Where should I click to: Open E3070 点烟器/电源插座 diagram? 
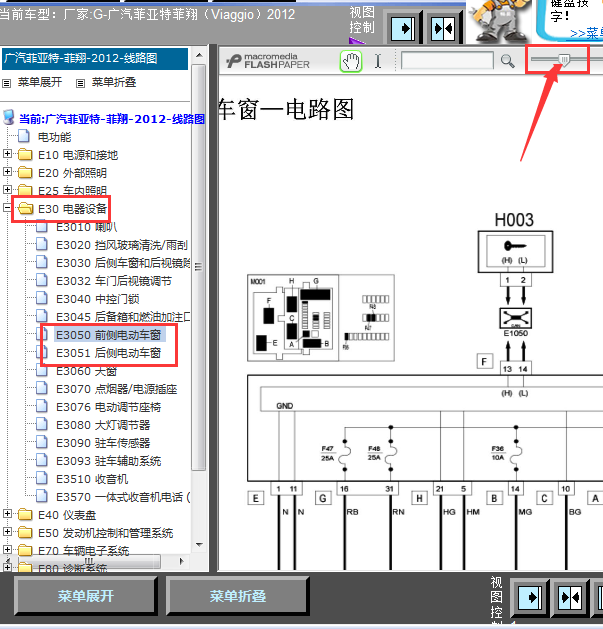pos(117,389)
